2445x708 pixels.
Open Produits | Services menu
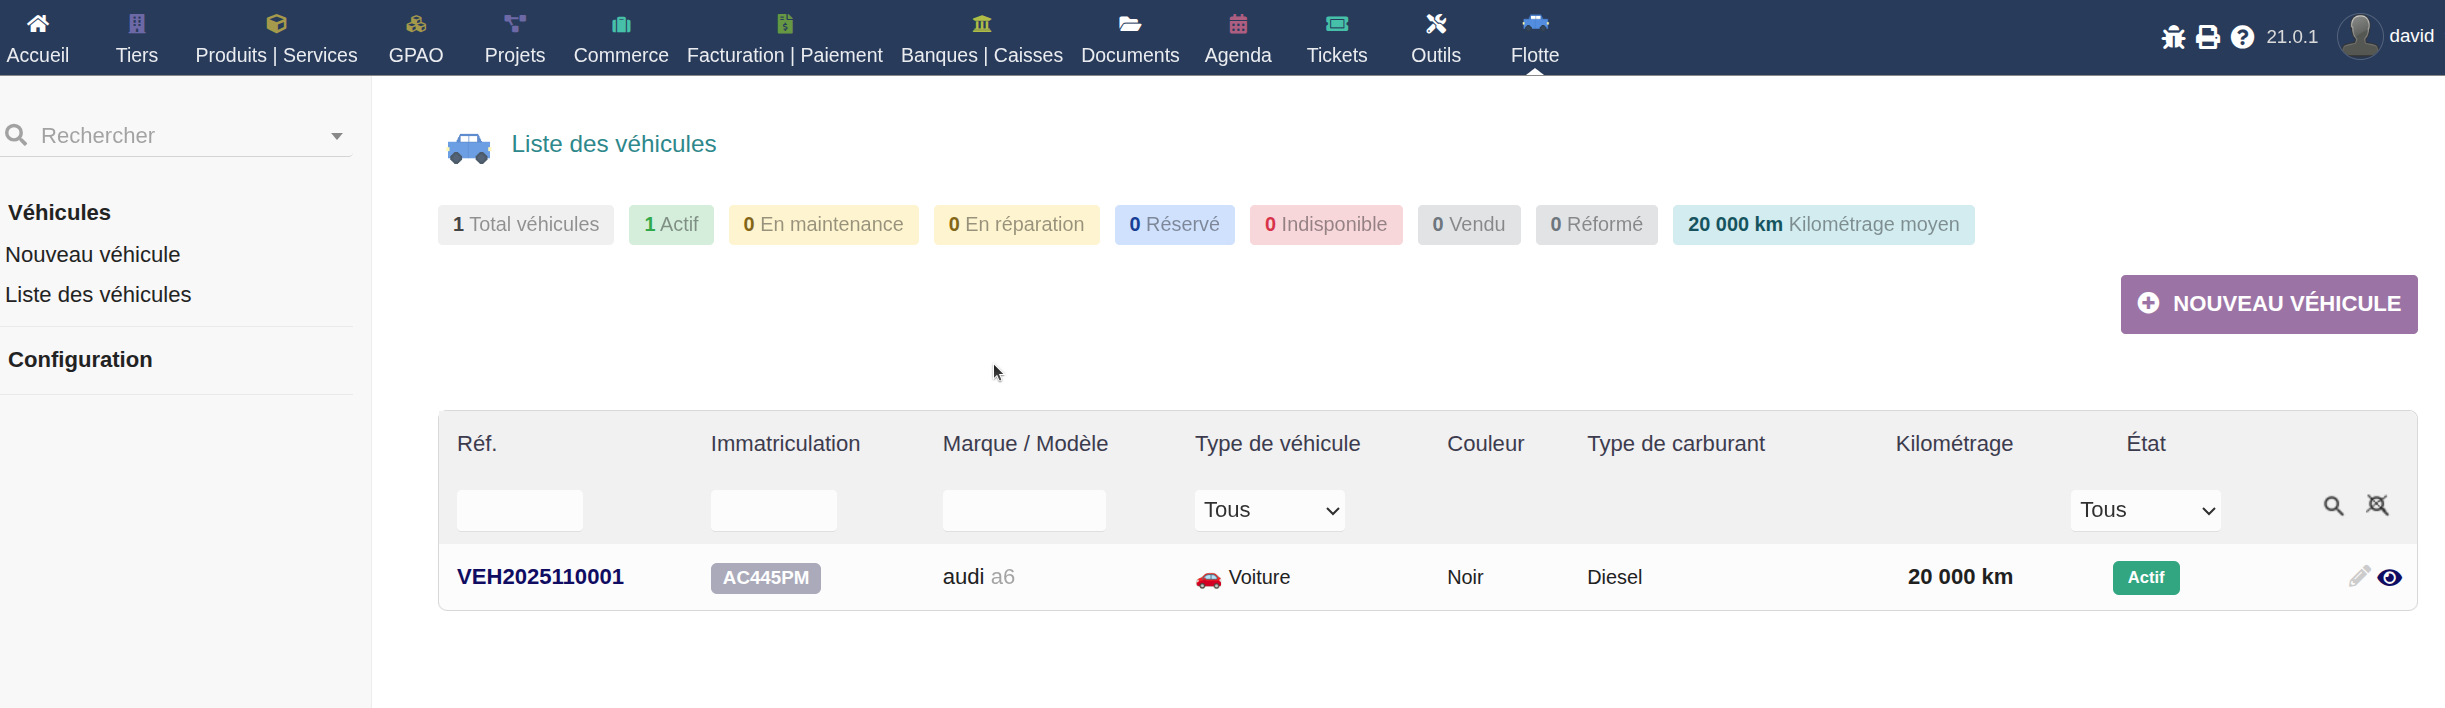(x=276, y=38)
